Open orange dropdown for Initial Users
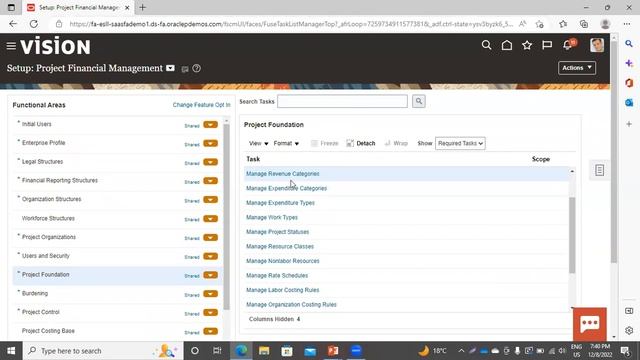This screenshot has height=360, width=640. tap(211, 124)
